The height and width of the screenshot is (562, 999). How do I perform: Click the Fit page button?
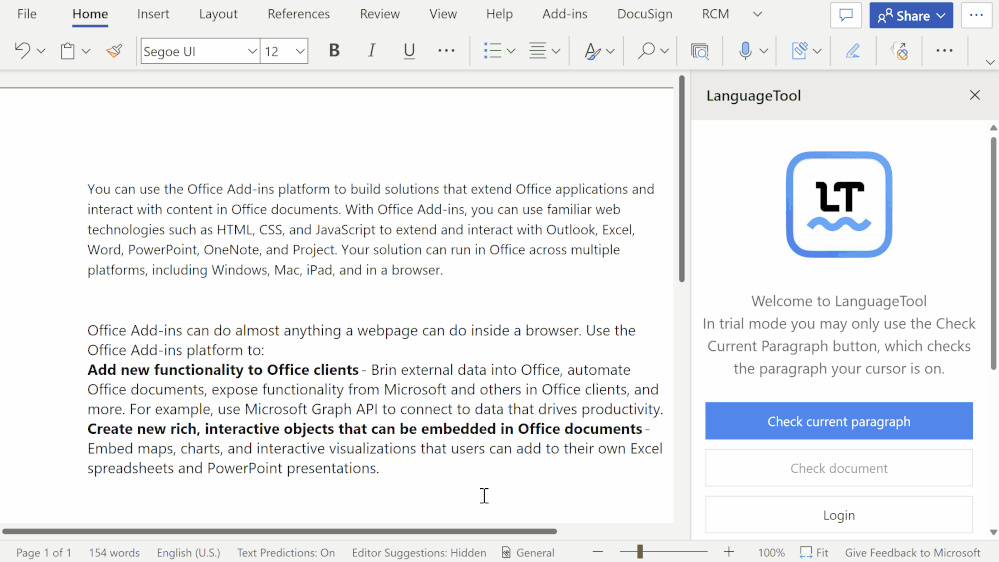[x=814, y=552]
